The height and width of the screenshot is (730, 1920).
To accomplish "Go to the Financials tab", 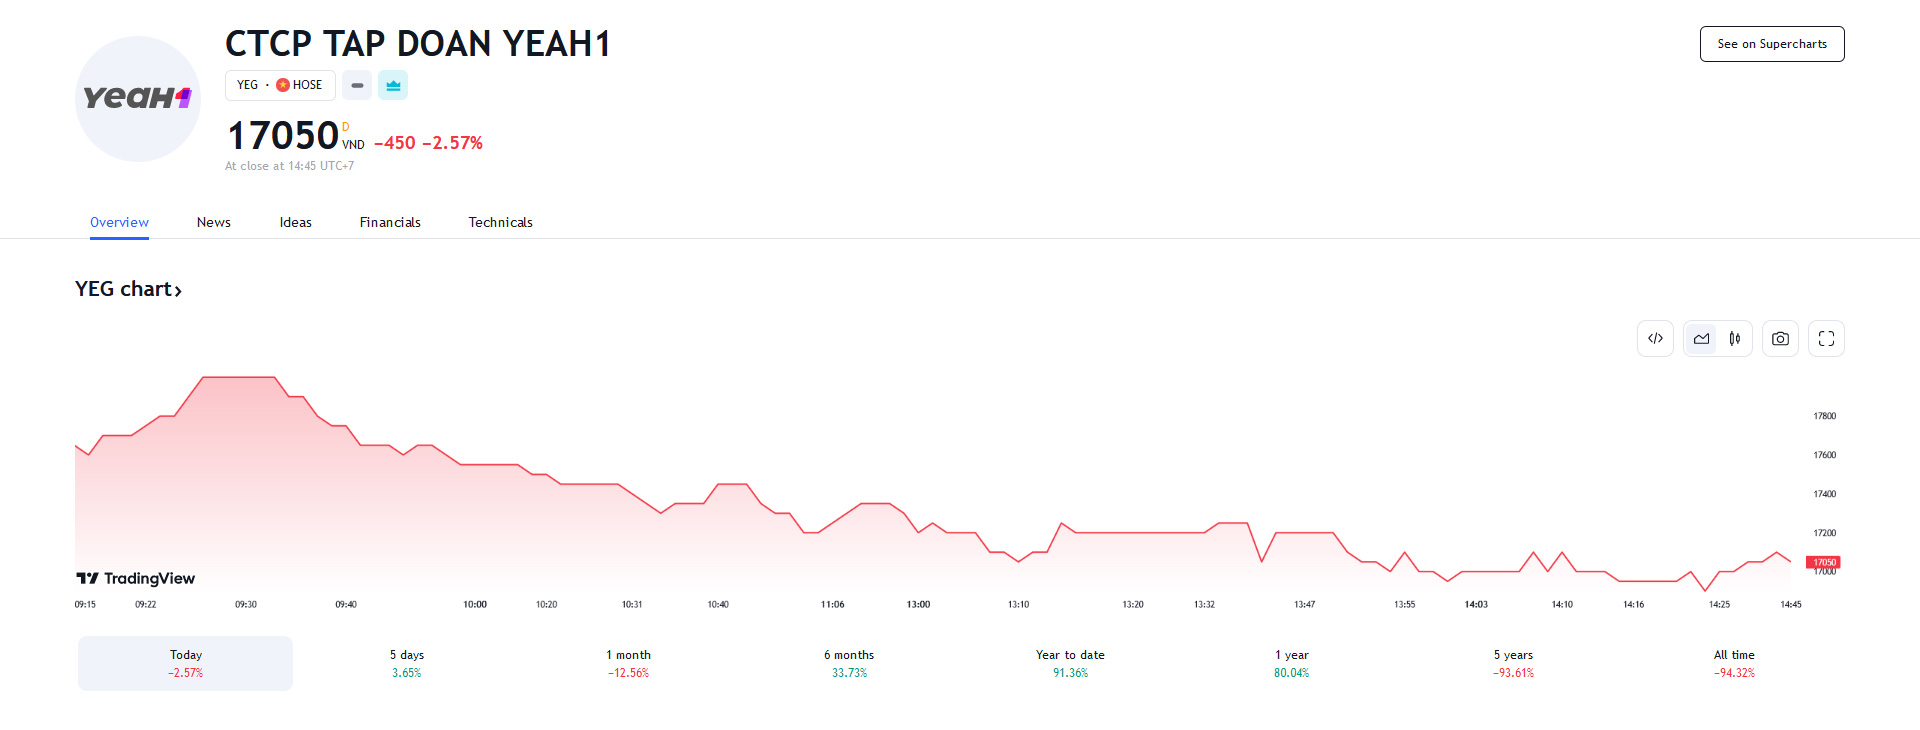I will click(x=390, y=222).
